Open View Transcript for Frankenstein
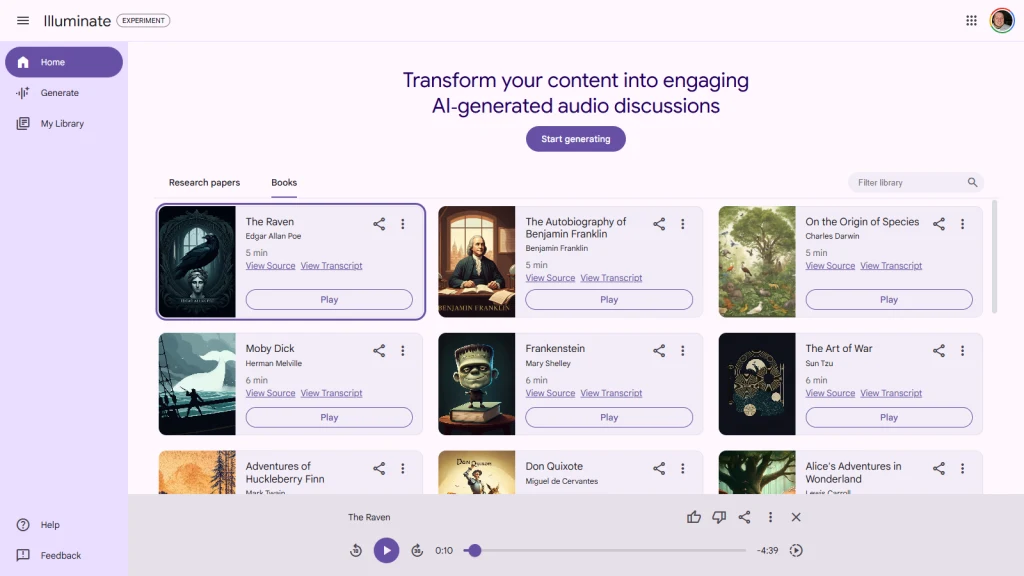The image size is (1024, 576). pyautogui.click(x=611, y=393)
